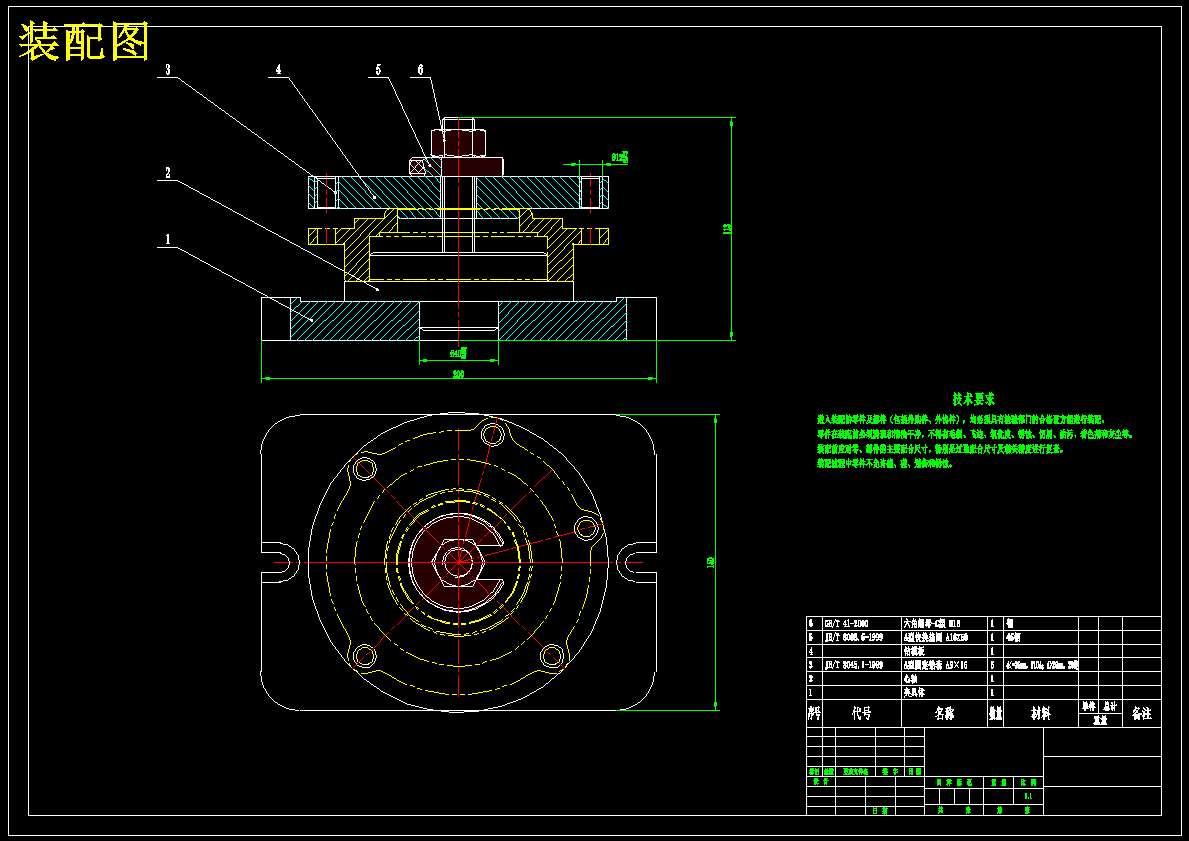Select balloon number 4 label
1189x841 pixels.
[278, 70]
